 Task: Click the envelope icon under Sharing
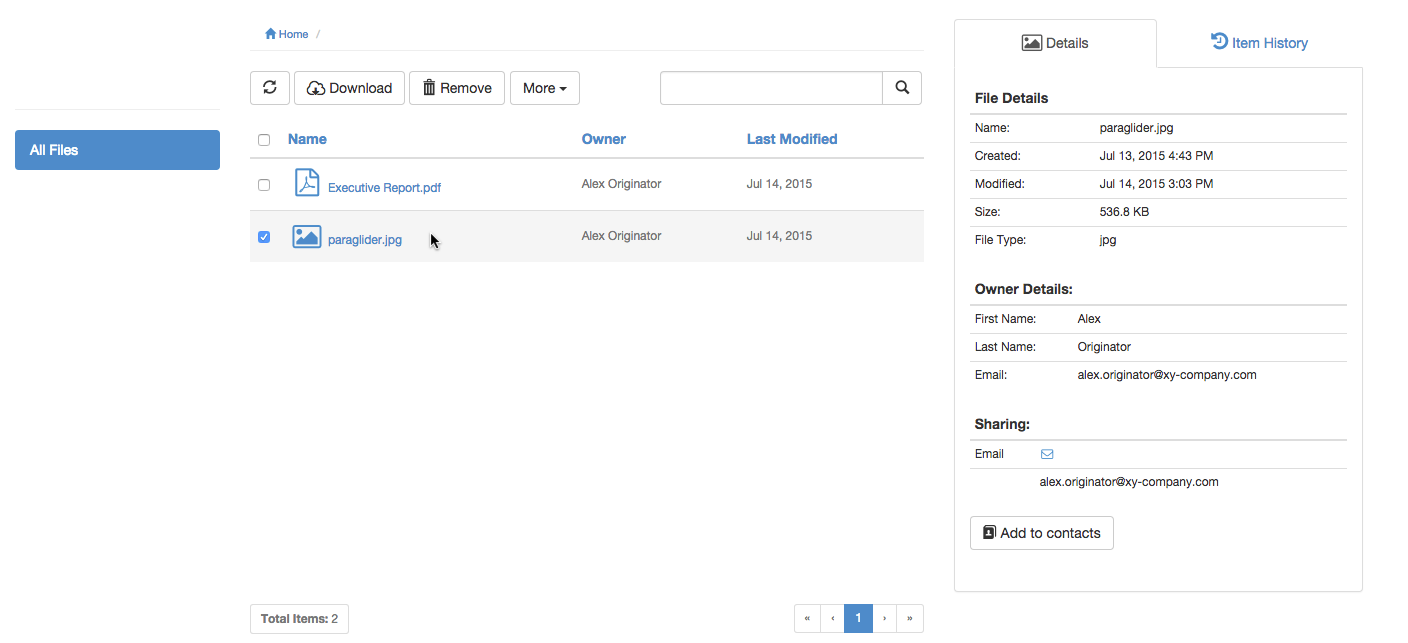pyautogui.click(x=1047, y=454)
